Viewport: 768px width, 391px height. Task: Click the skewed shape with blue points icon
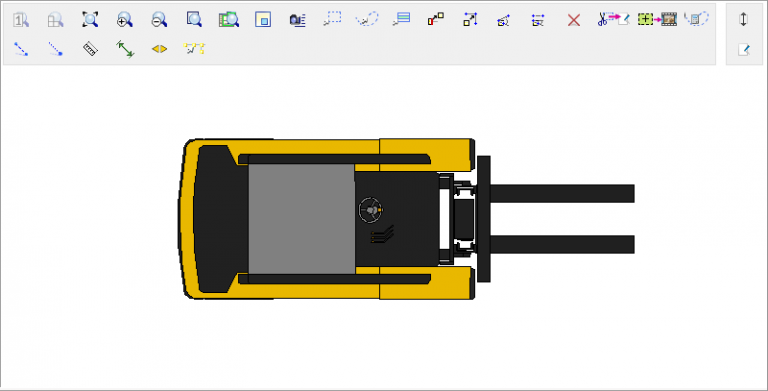(x=503, y=20)
